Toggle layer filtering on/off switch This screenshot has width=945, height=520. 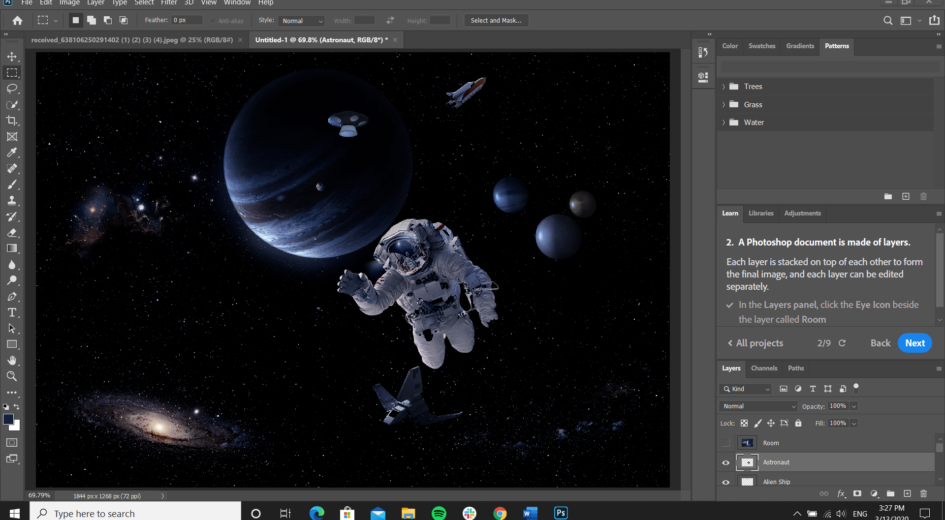(856, 387)
